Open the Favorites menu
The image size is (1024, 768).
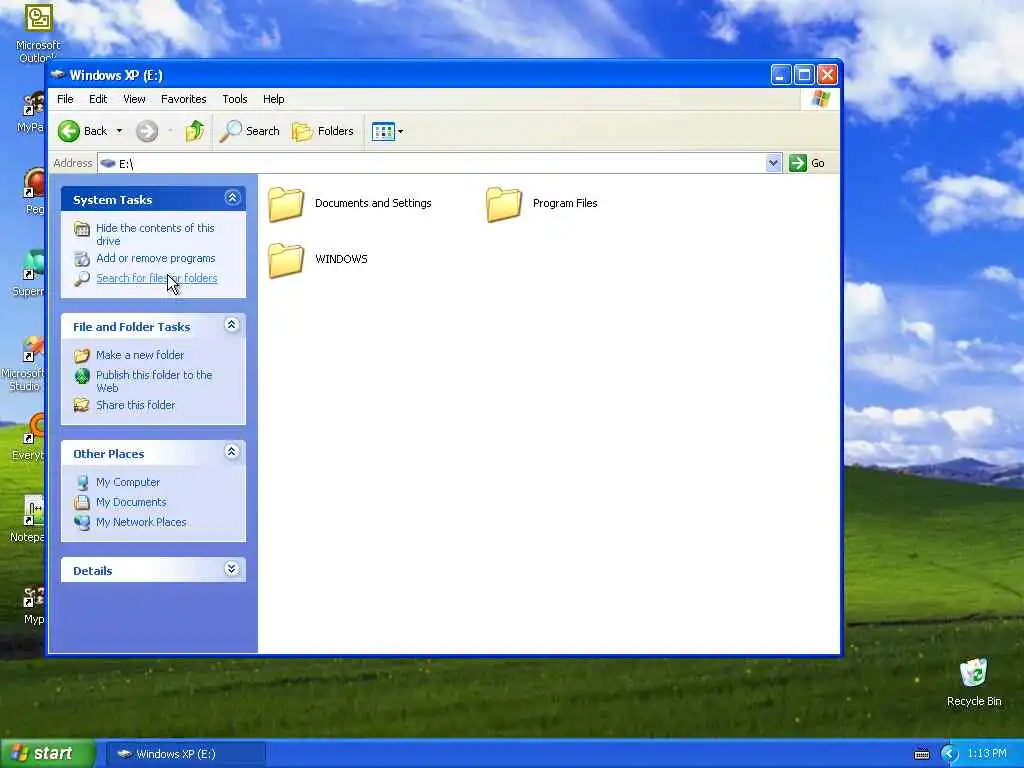pyautogui.click(x=184, y=99)
